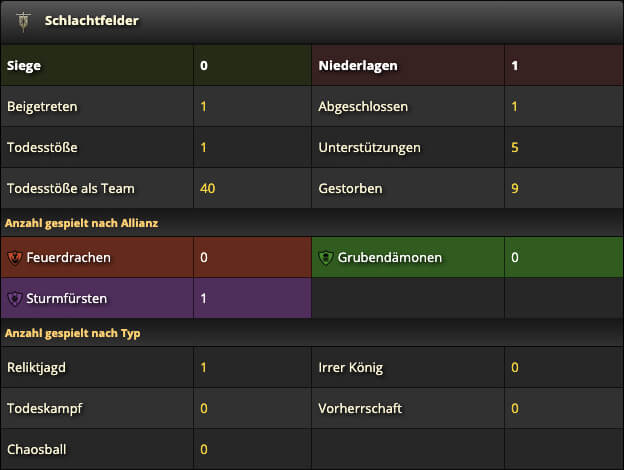
Task: Click the Reliktjagd row label
Action: click(x=36, y=368)
